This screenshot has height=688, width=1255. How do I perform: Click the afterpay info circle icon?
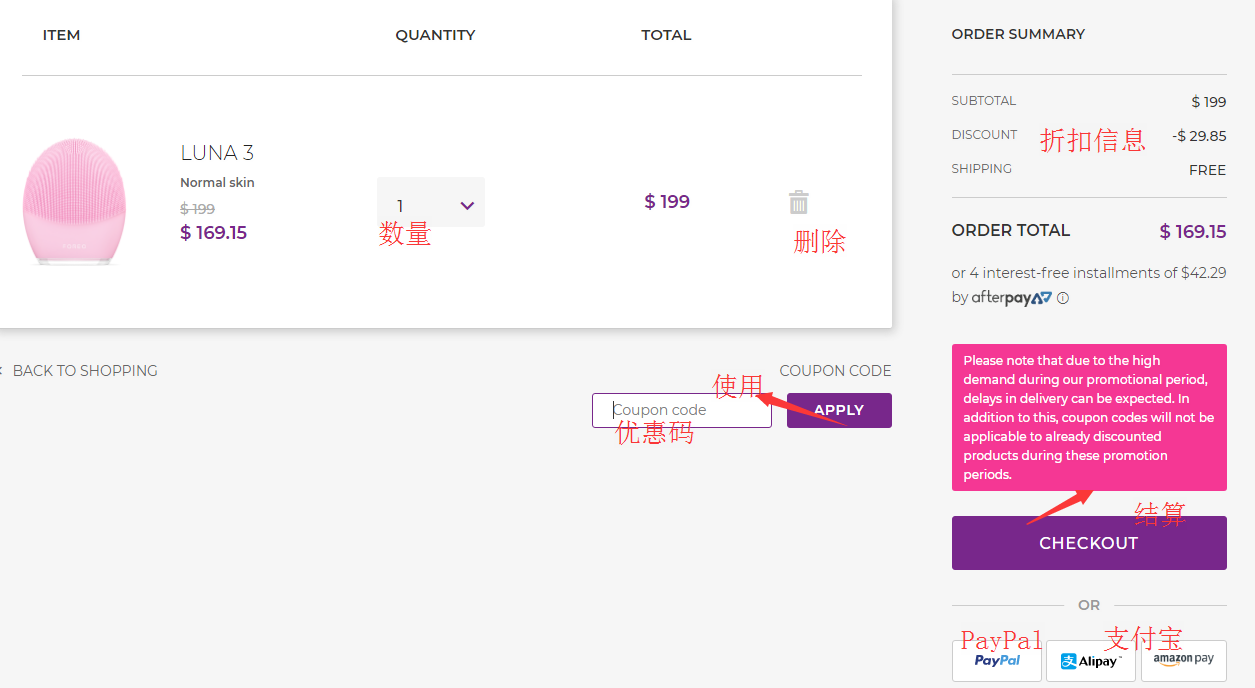coord(1063,298)
